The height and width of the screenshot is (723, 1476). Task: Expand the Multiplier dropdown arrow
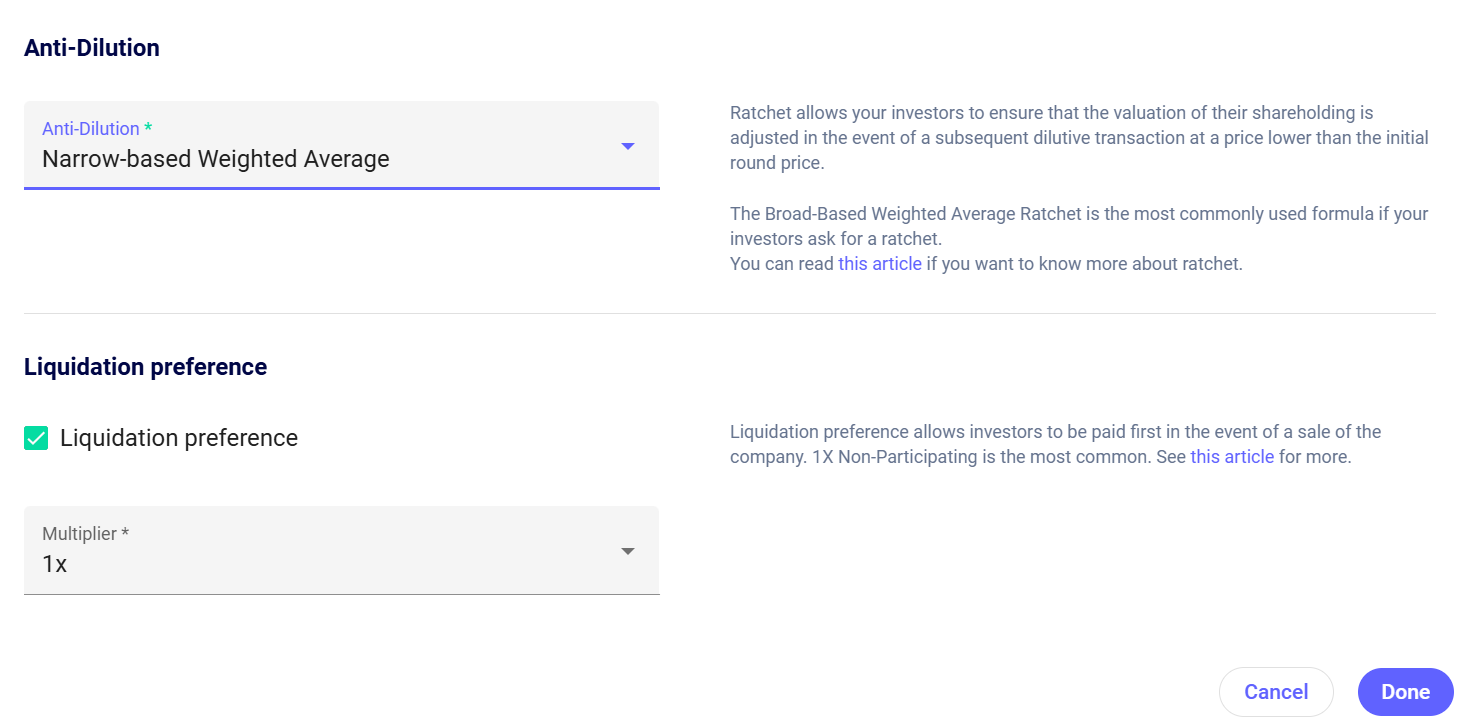point(627,551)
